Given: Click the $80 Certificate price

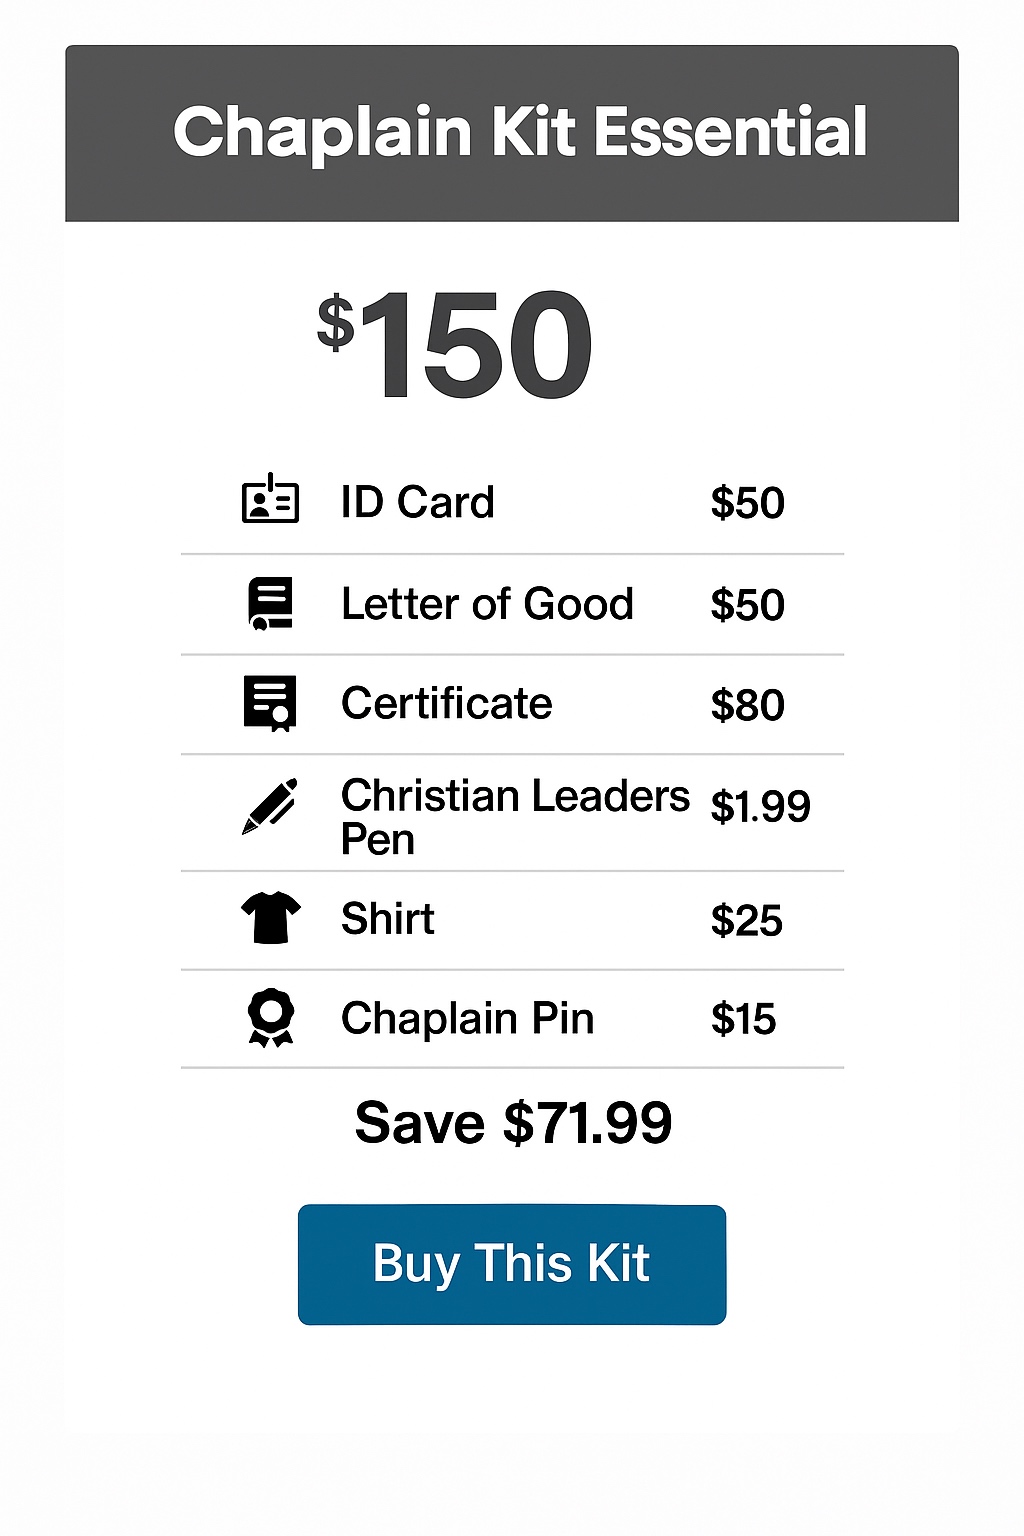Looking at the screenshot, I should click(x=747, y=705).
